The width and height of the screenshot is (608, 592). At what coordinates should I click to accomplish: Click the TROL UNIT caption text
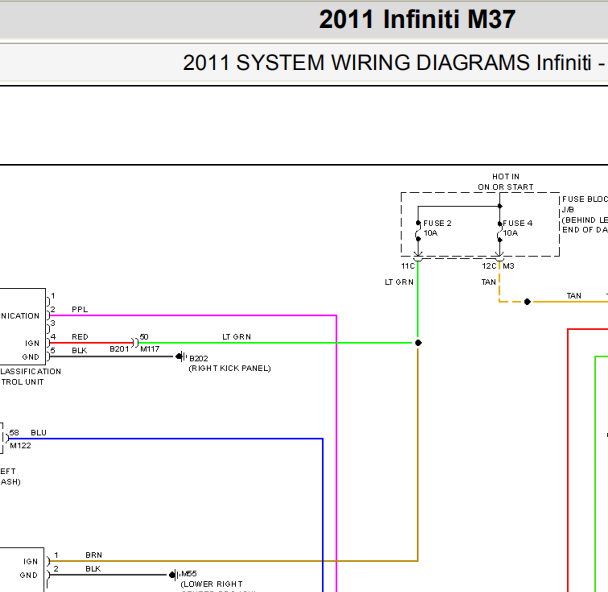tap(22, 382)
